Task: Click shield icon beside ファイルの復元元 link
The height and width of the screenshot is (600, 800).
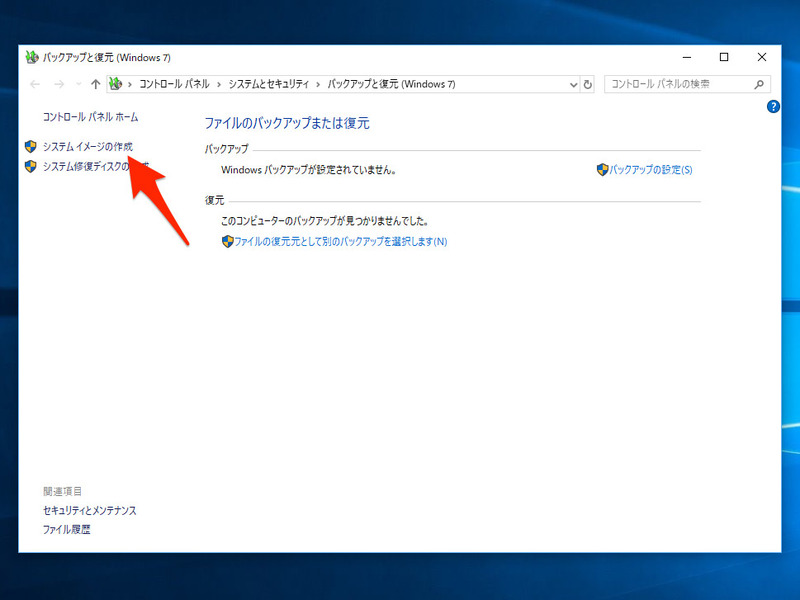Action: tap(228, 241)
